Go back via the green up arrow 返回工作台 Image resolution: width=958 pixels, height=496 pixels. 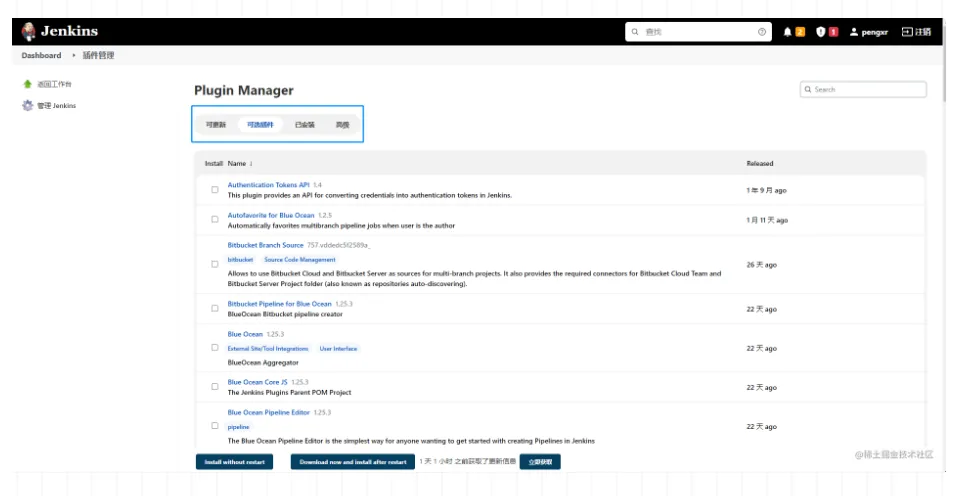27,84
